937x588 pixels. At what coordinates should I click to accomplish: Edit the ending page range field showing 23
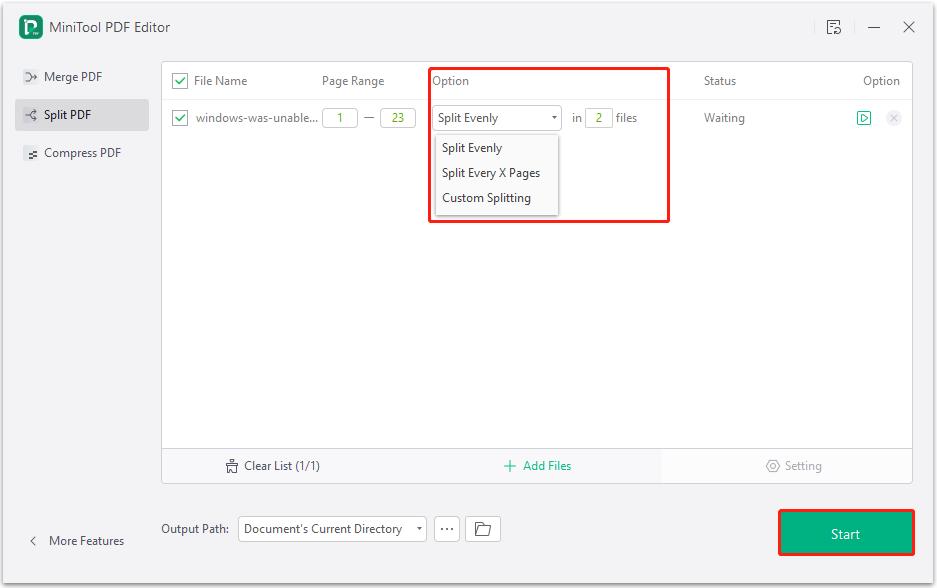coord(397,117)
